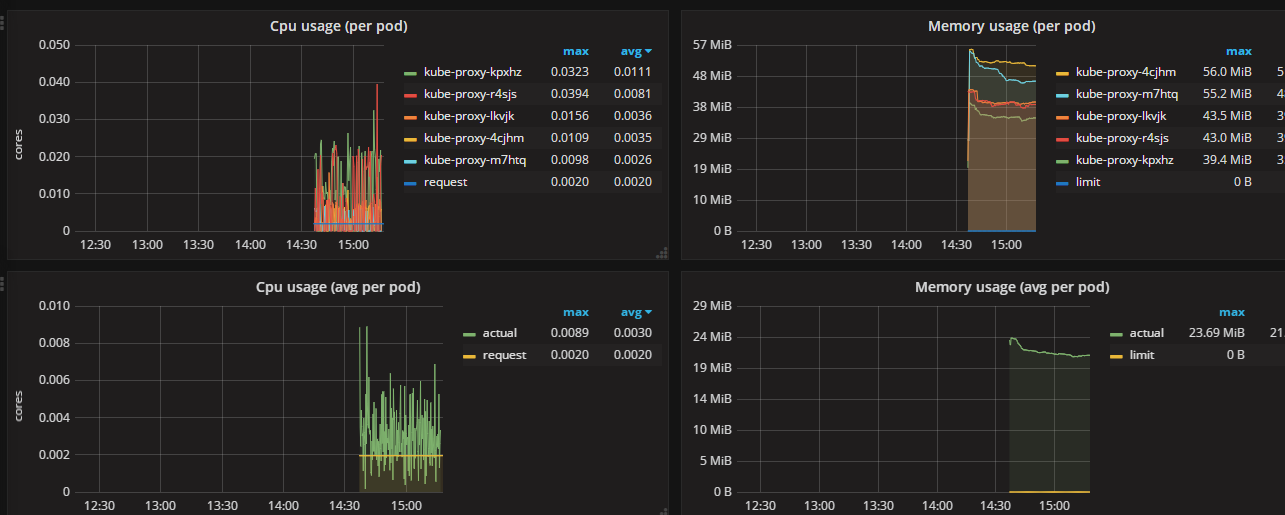The image size is (1285, 515).
Task: Open color picker for kube-proxy-m7htq in Cpu usage (per pod)
Action: pyautogui.click(x=410, y=161)
